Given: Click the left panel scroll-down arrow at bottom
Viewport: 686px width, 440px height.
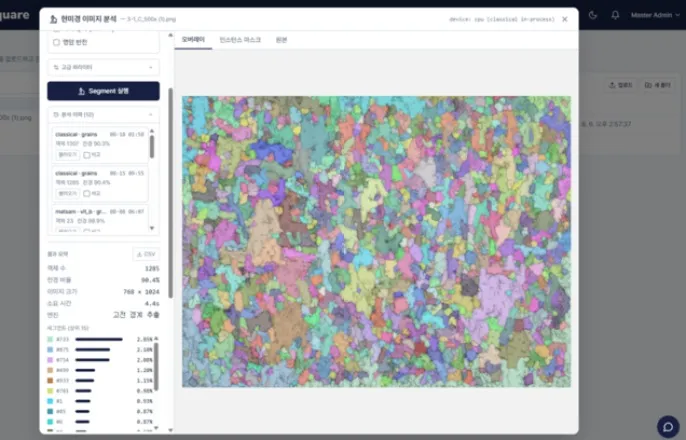Looking at the screenshot, I should pyautogui.click(x=170, y=430).
